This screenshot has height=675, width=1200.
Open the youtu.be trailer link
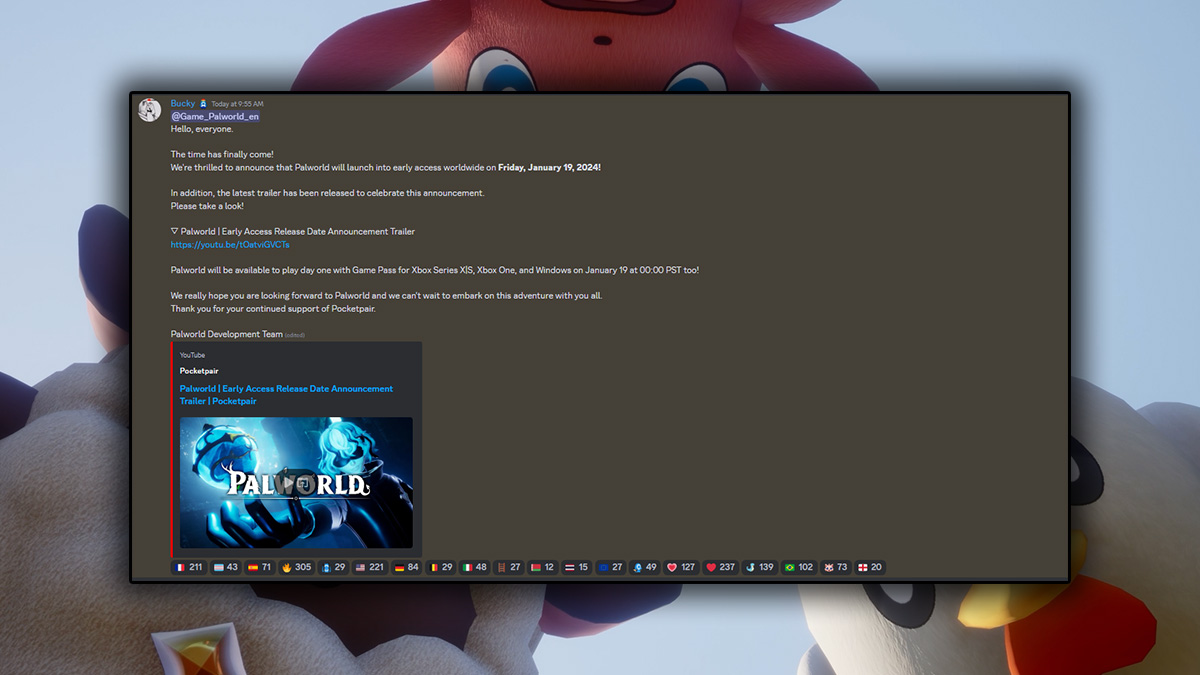pyautogui.click(x=230, y=244)
